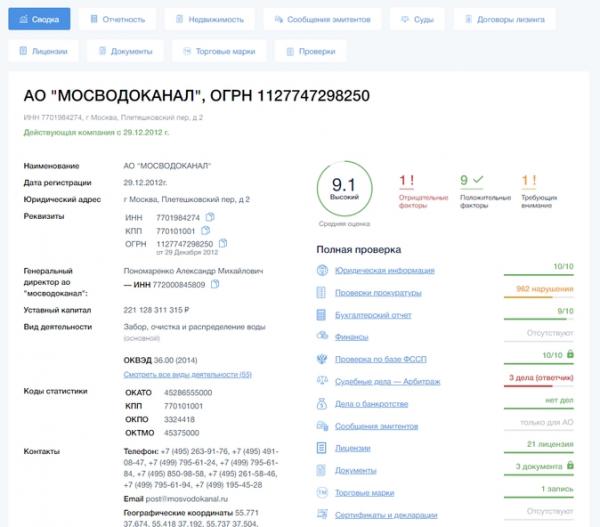Click the ОКПО 3324418 value
This screenshot has width=600, height=527.
tap(179, 419)
